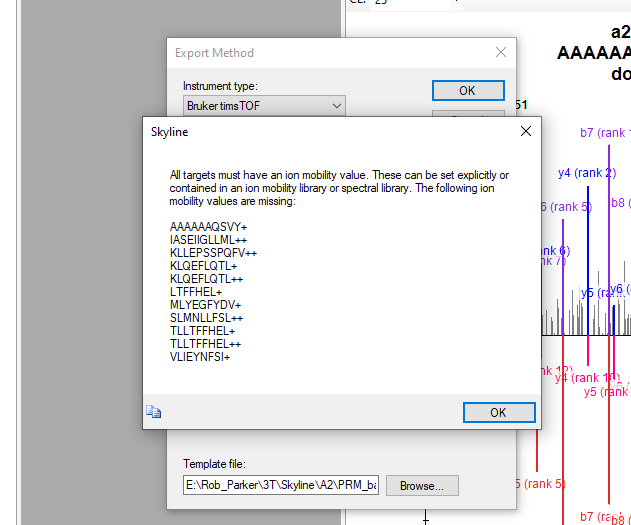Click the red (rank 5) label near Browse

point(539,484)
